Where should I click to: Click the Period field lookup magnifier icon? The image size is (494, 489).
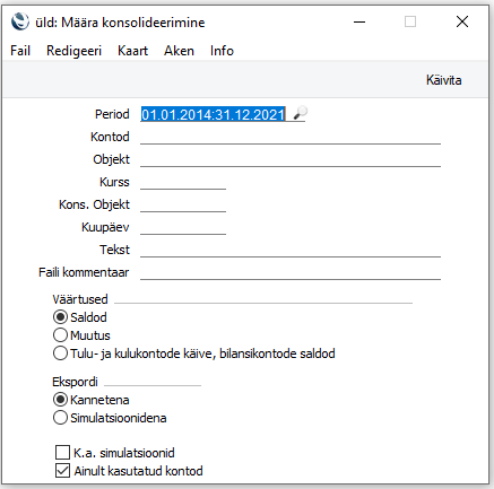click(300, 113)
